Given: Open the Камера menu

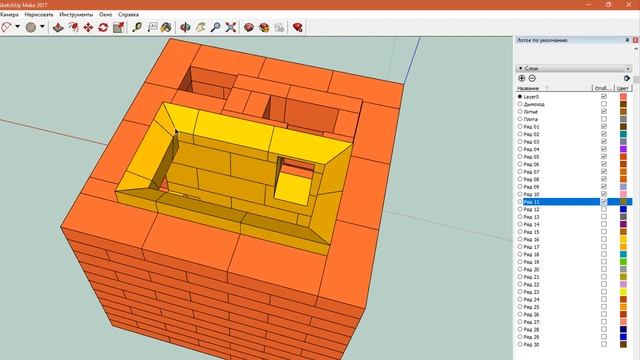Looking at the screenshot, I should click(x=9, y=14).
